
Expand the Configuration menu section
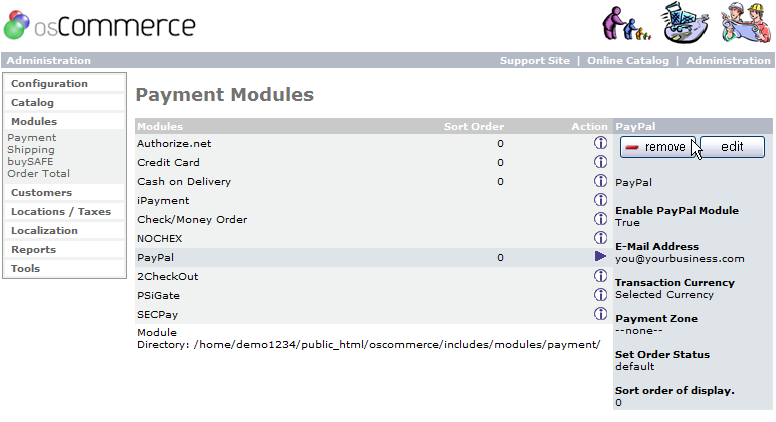(49, 84)
